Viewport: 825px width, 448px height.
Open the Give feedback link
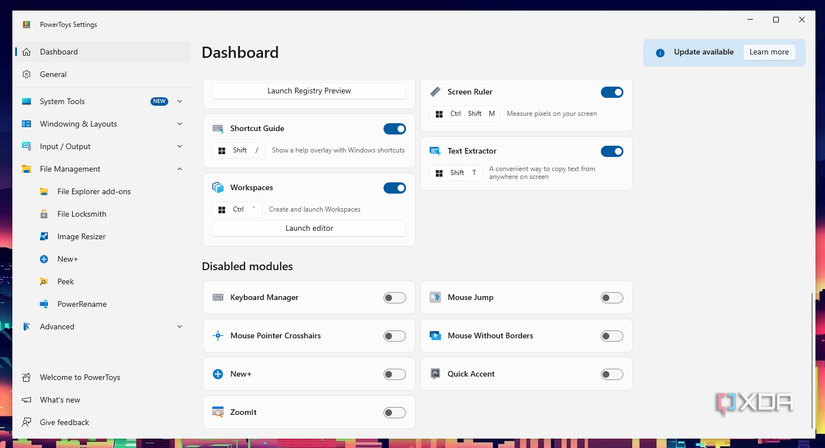(103, 422)
